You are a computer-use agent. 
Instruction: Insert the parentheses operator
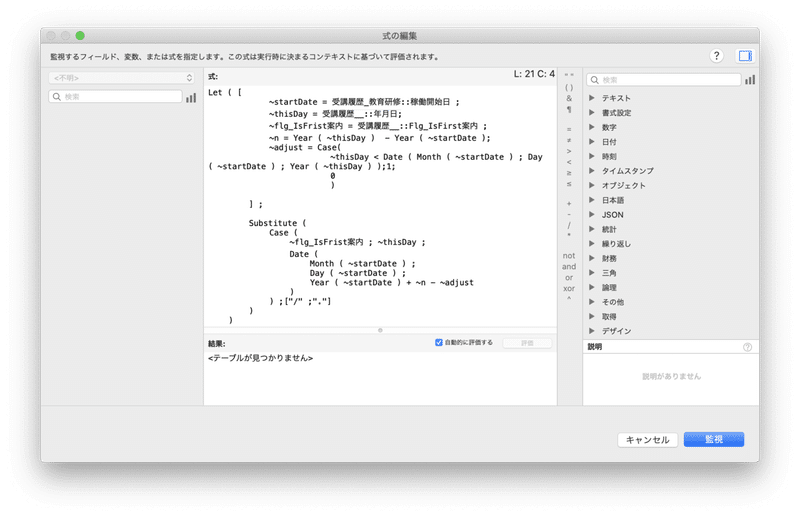(569, 87)
